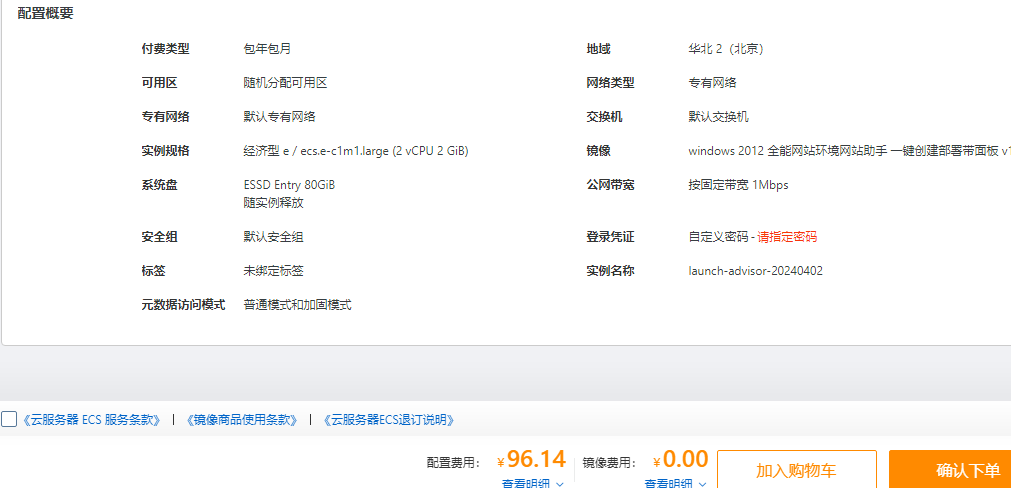Click the ¥0.00 image fee amount
This screenshot has width=1011, height=488.
[x=681, y=460]
